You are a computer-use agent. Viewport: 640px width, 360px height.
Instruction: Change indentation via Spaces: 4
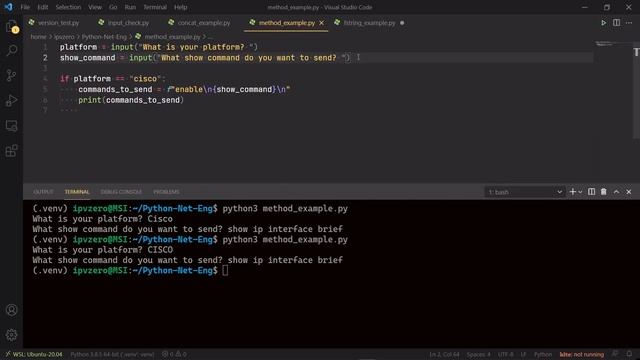(x=478, y=354)
